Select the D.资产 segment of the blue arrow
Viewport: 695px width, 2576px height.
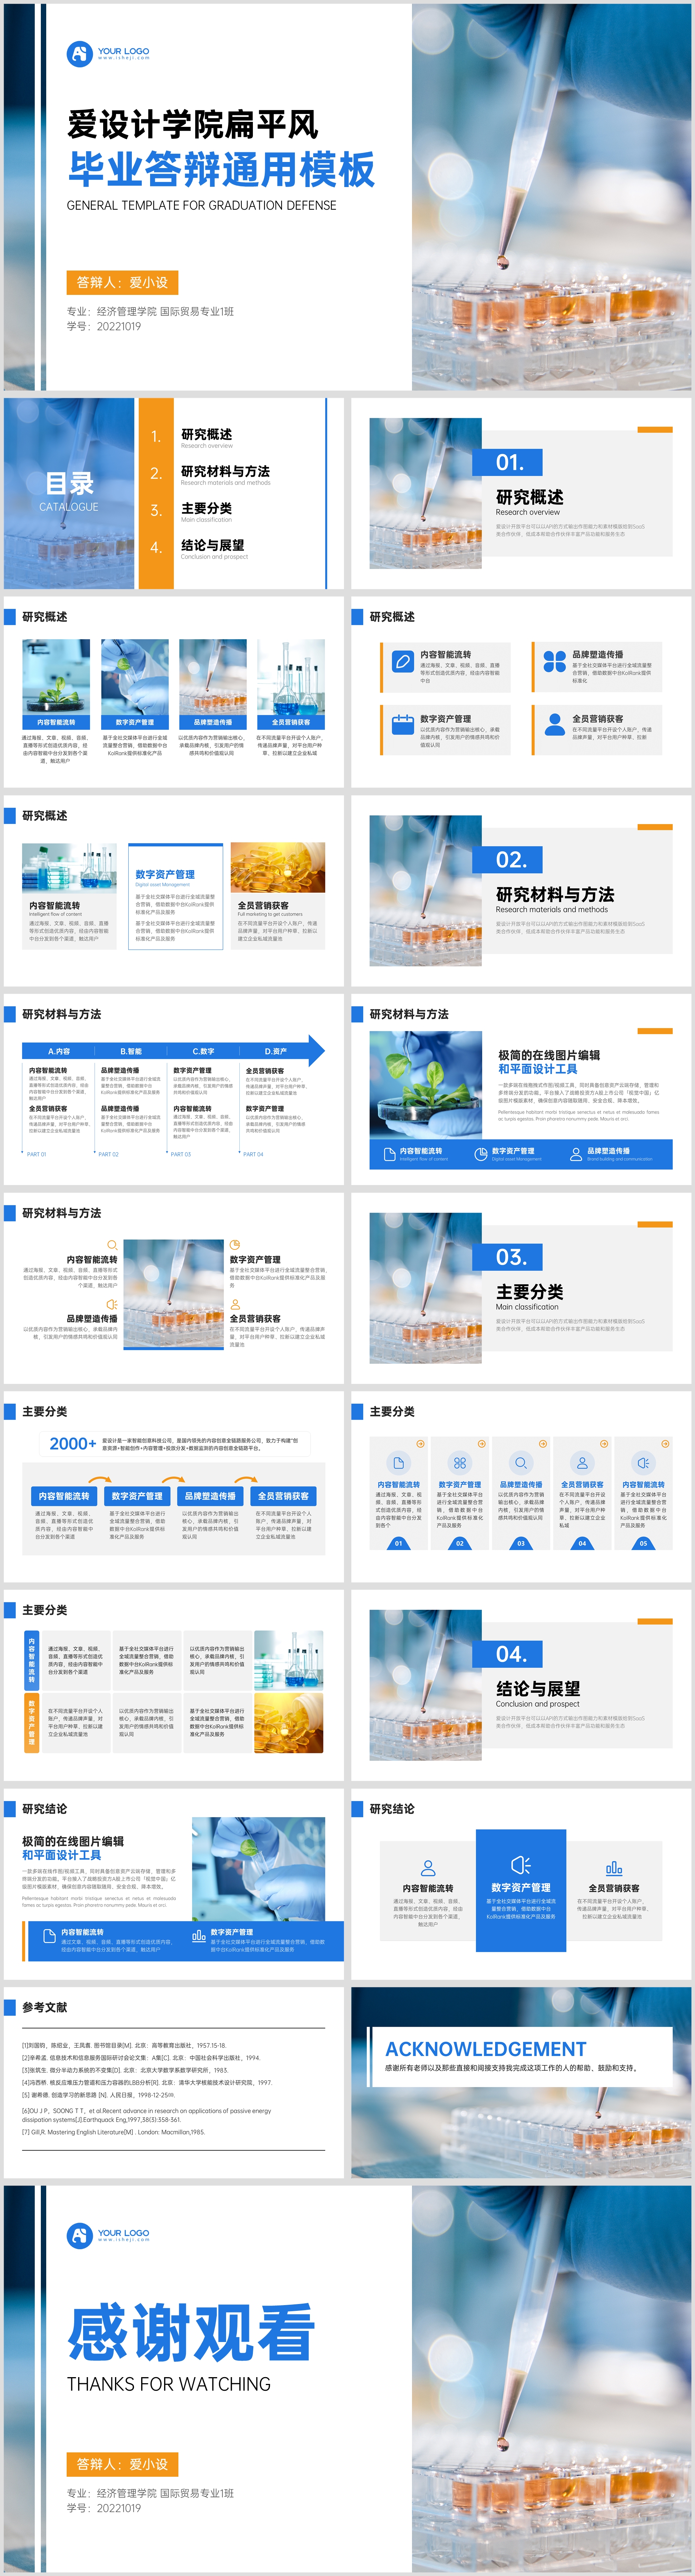click(275, 1051)
